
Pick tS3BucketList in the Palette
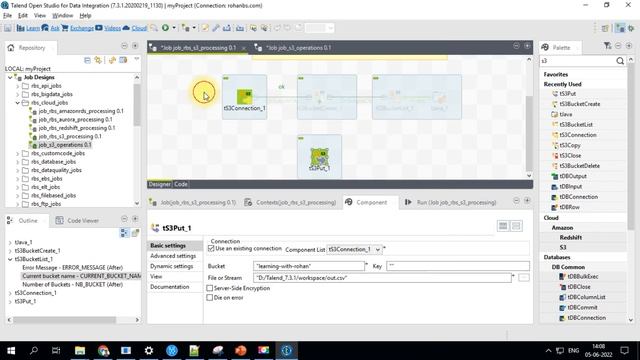pos(576,124)
